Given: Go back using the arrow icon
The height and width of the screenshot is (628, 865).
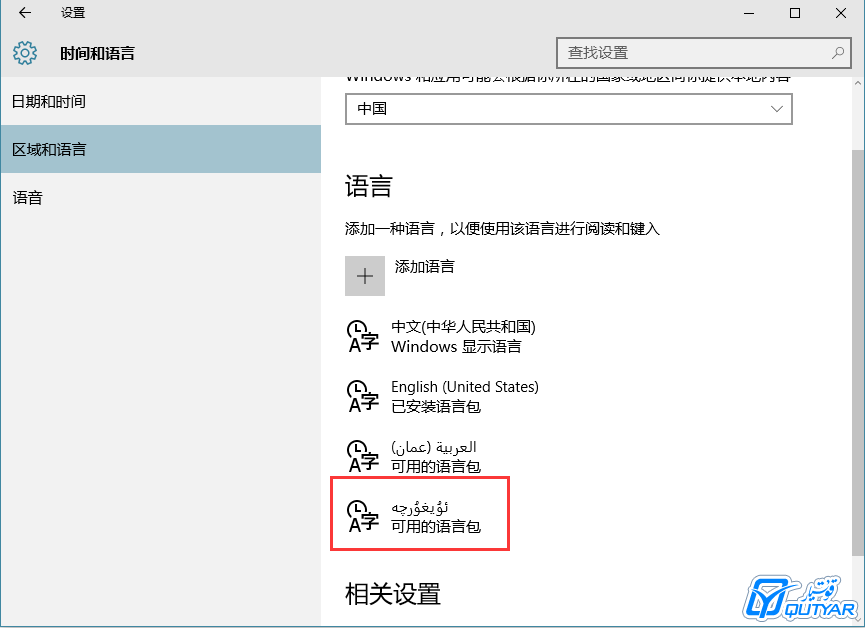Looking at the screenshot, I should click(25, 13).
